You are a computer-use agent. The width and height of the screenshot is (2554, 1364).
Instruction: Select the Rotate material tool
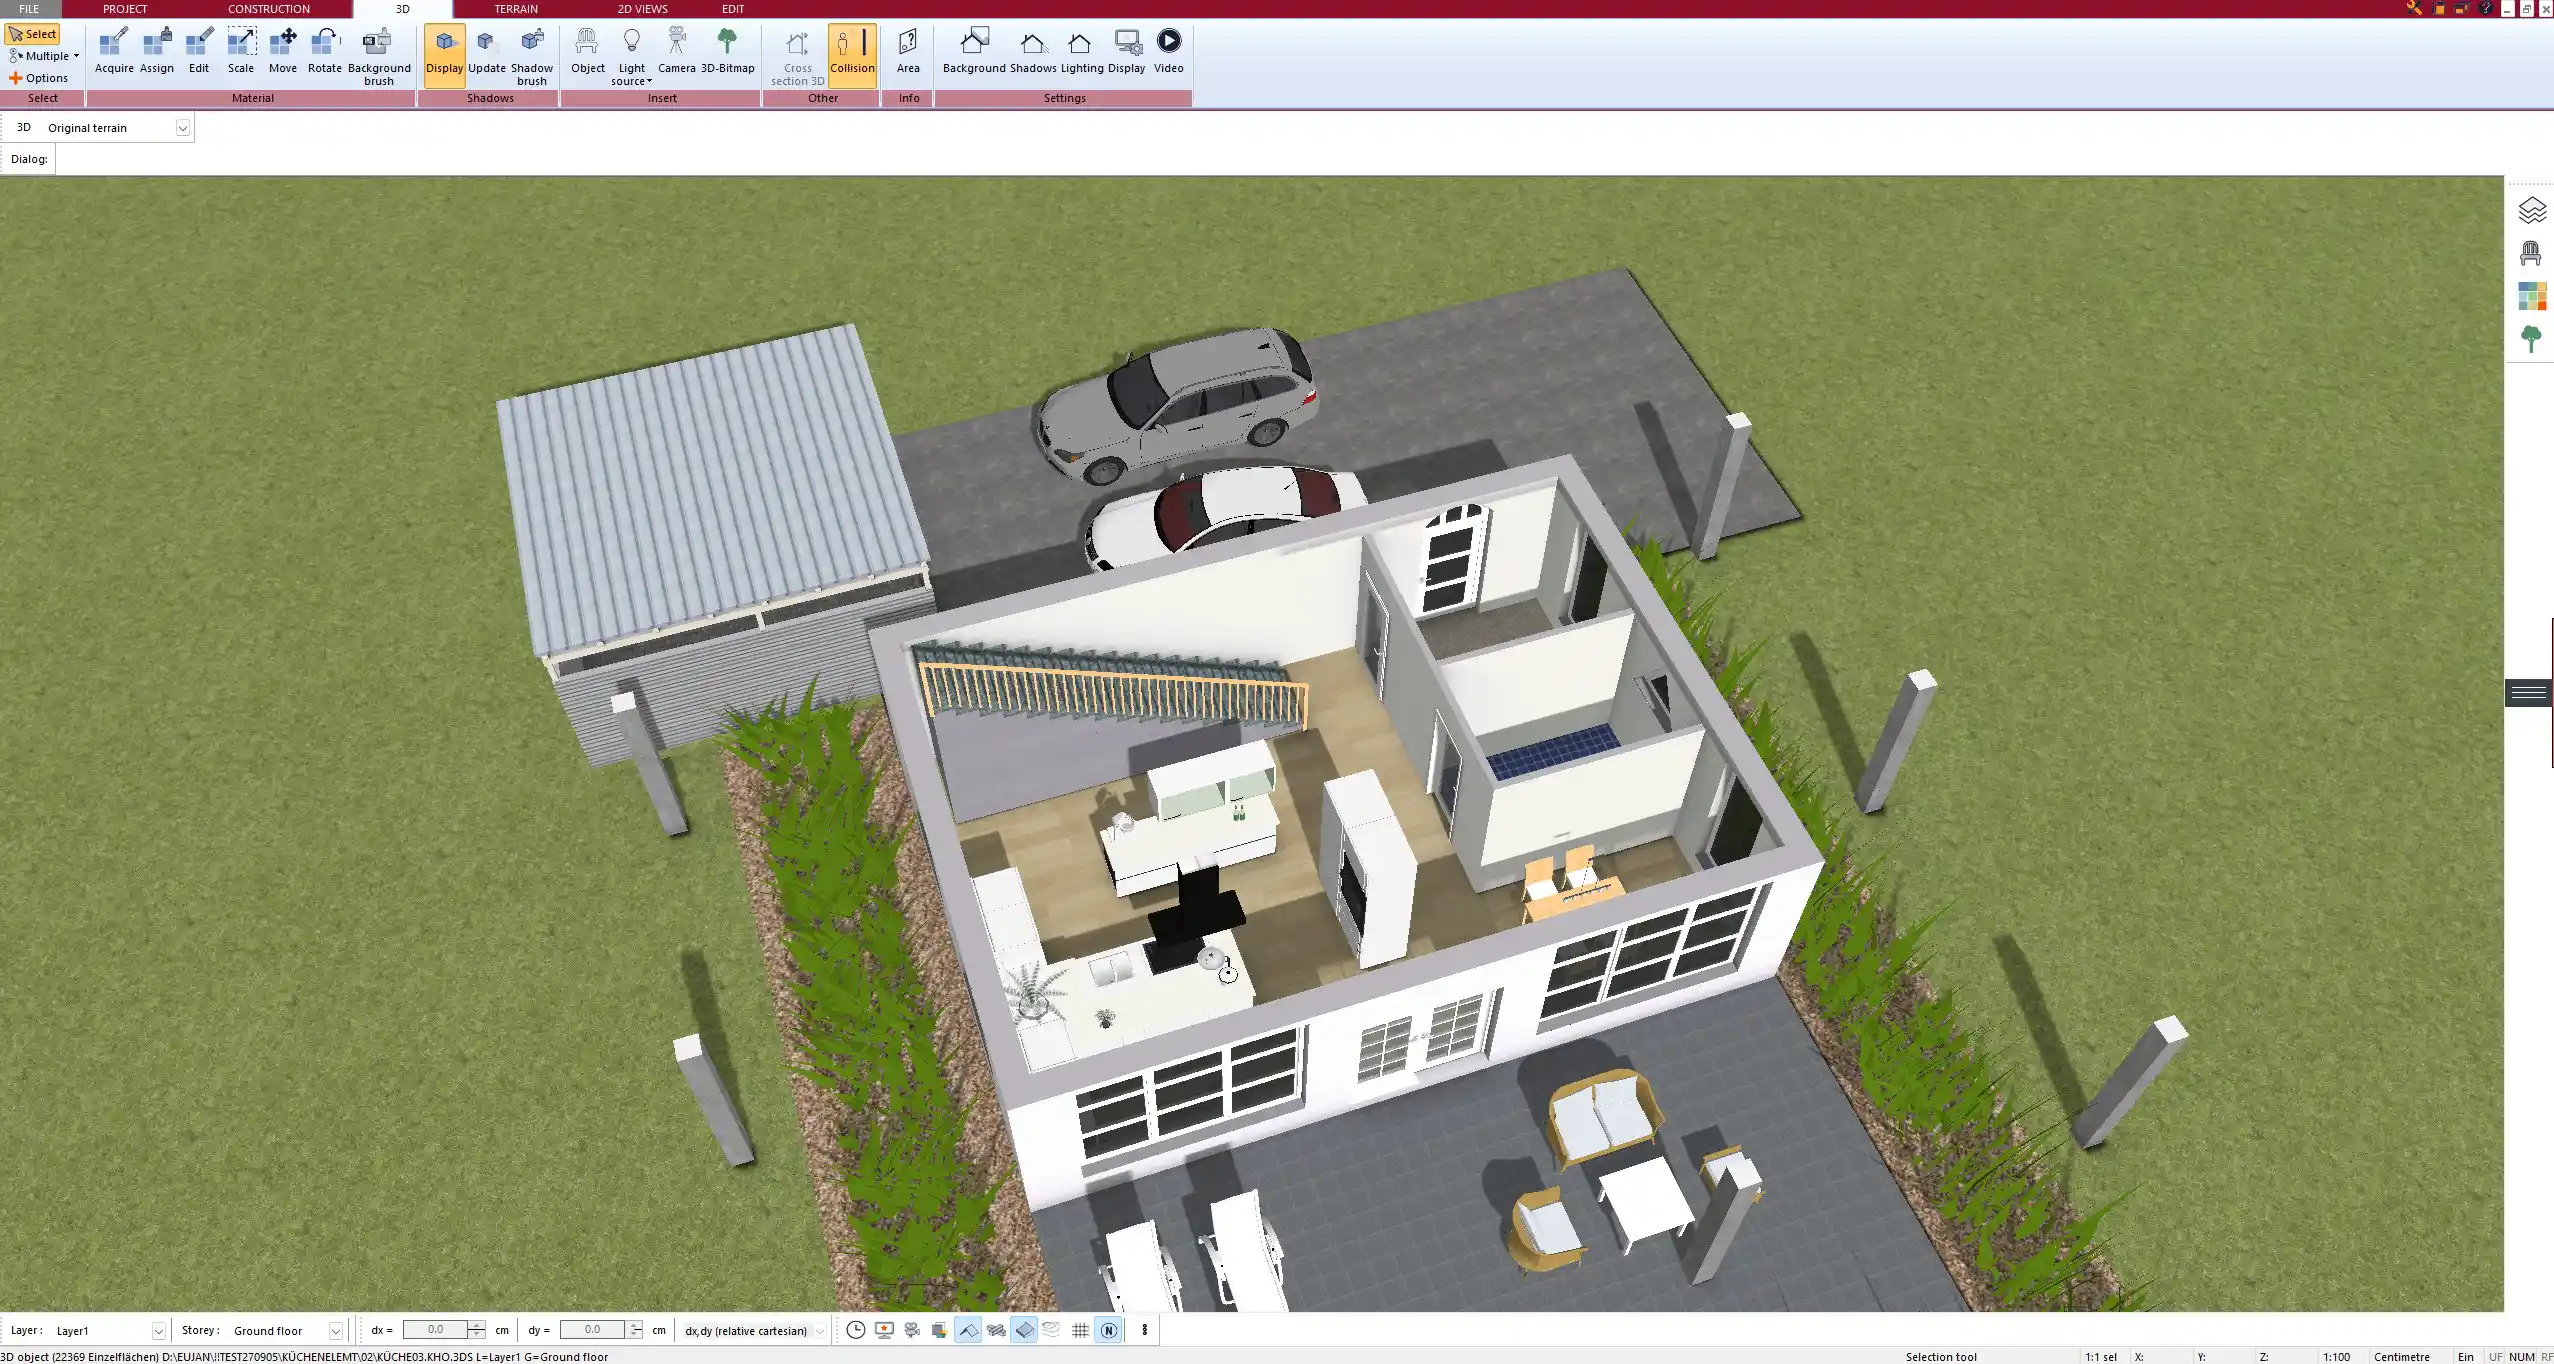click(325, 51)
